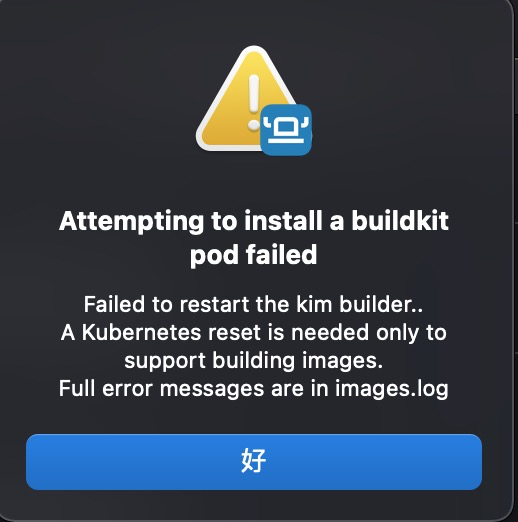Click 'Full error messages are in images.log' line
The width and height of the screenshot is (518, 522).
(254, 389)
